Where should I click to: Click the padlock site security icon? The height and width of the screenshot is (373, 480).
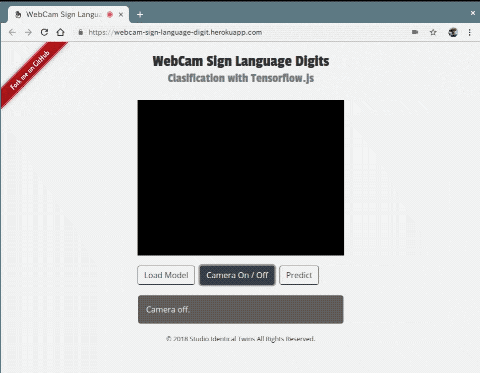pyautogui.click(x=80, y=32)
